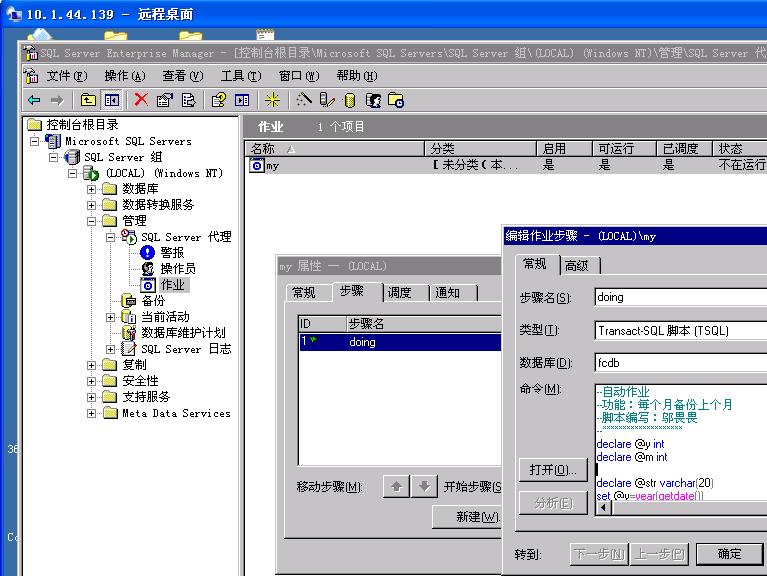Image resolution: width=767 pixels, height=576 pixels.
Task: Click 状态 column header
Action: tap(740, 149)
